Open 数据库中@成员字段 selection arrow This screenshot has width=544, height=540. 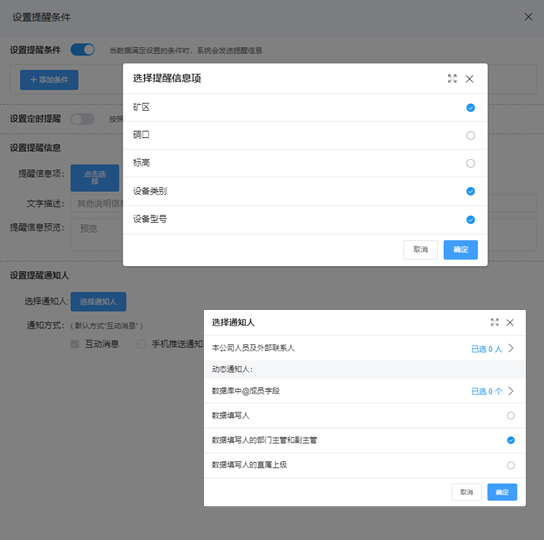pos(511,391)
